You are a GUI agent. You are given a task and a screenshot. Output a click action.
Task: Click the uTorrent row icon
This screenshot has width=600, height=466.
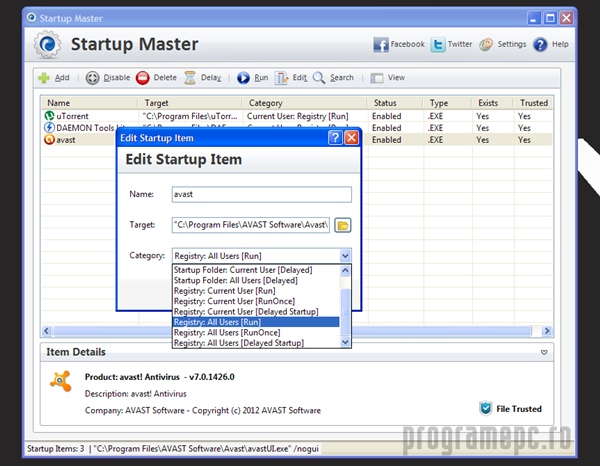tap(49, 116)
